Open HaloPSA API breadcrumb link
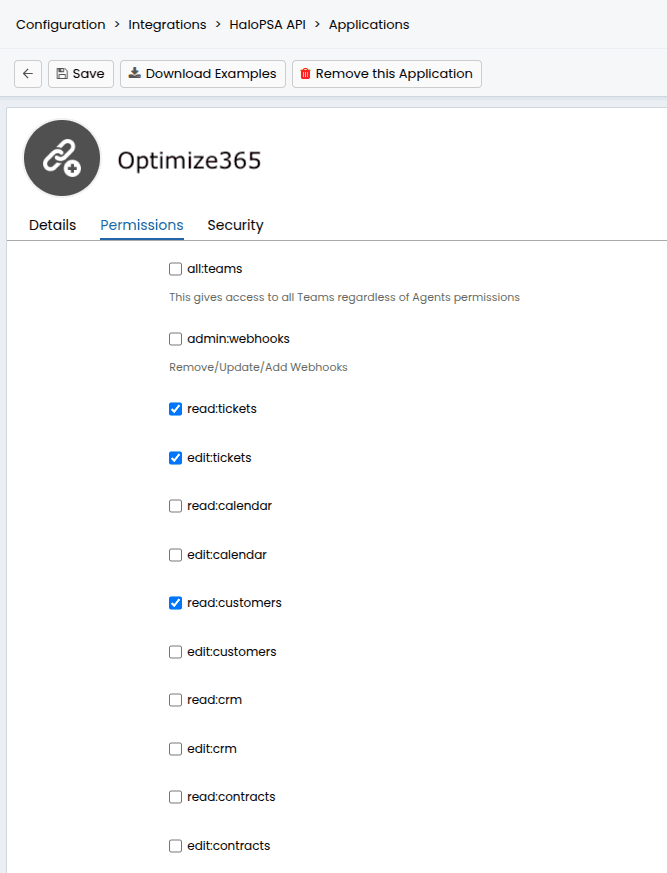 pyautogui.click(x=267, y=24)
